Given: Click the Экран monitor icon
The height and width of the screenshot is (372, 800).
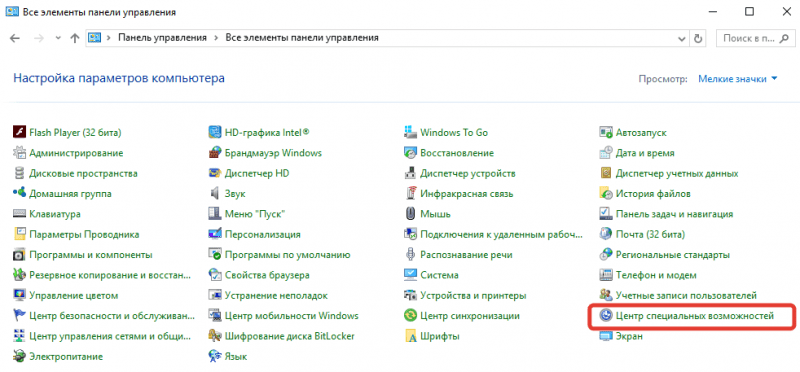Looking at the screenshot, I should coord(606,336).
